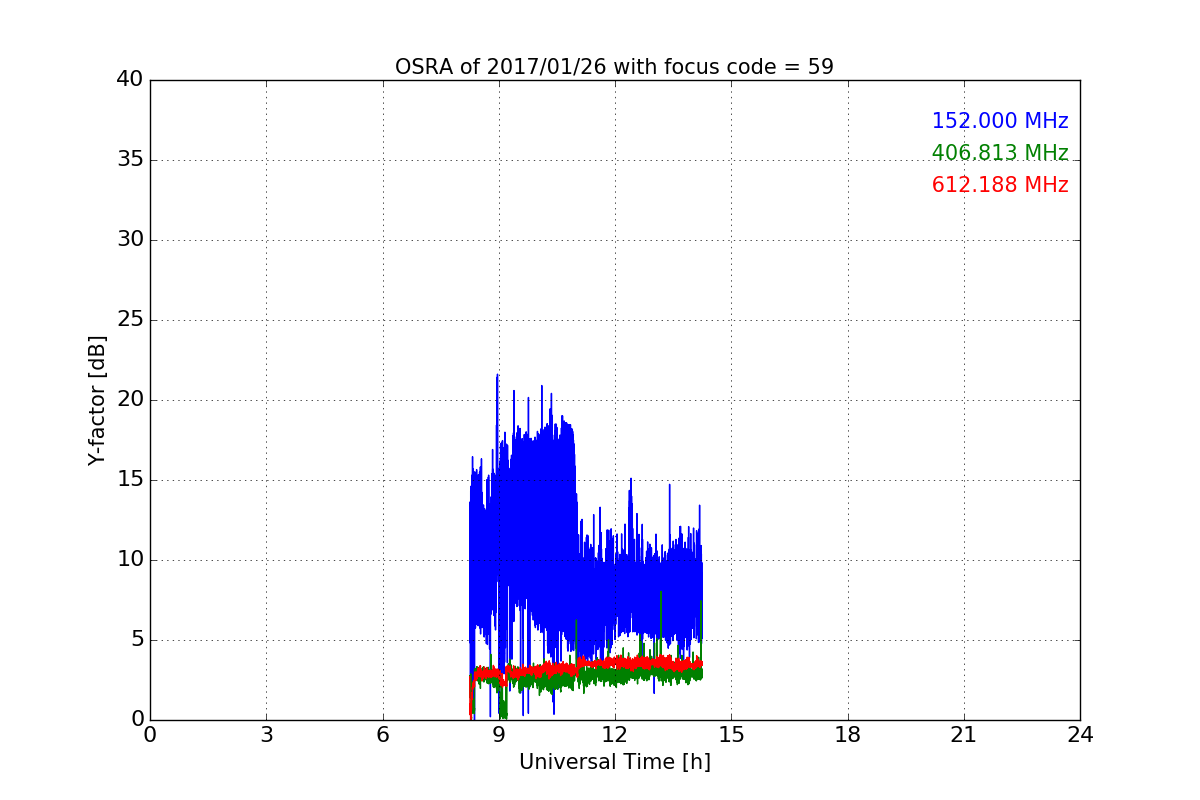Click the plot title "OSRA of 2017/01/26 with focus code = 59"
1200x800 pixels.
[x=614, y=67]
